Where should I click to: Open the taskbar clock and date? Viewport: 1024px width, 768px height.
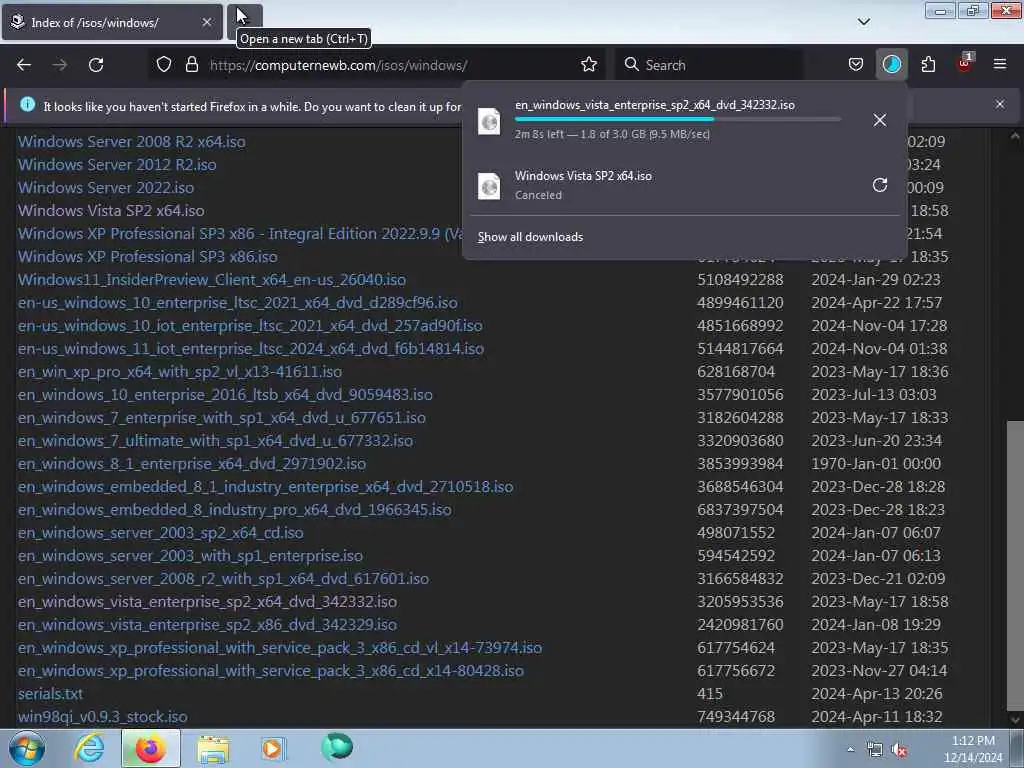(x=973, y=749)
